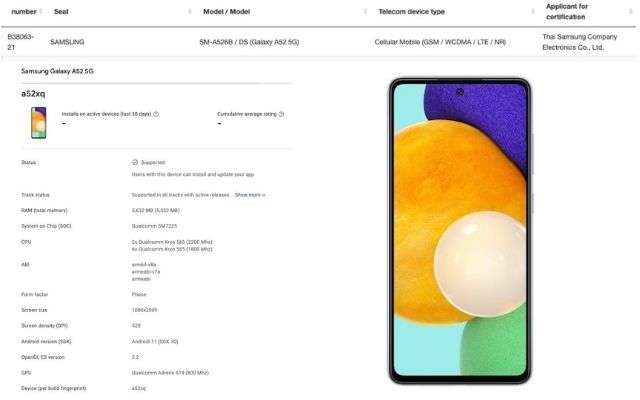
Task: Click the Cellular Mobile device type cell
Action: (x=440, y=42)
